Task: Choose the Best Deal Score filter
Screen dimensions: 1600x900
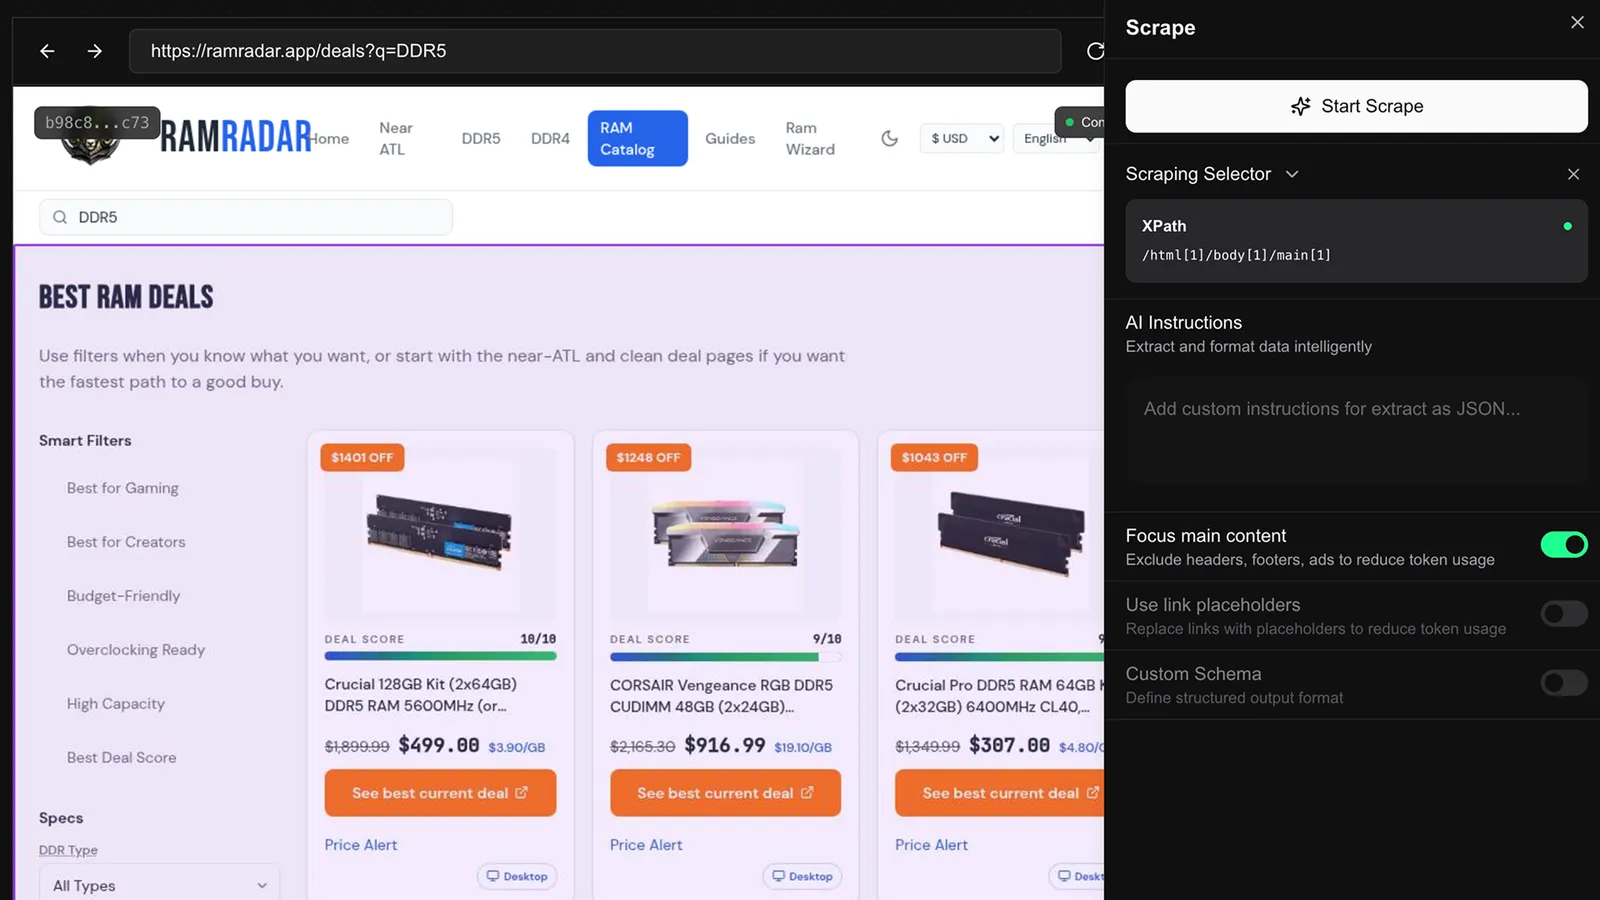Action: 122,758
